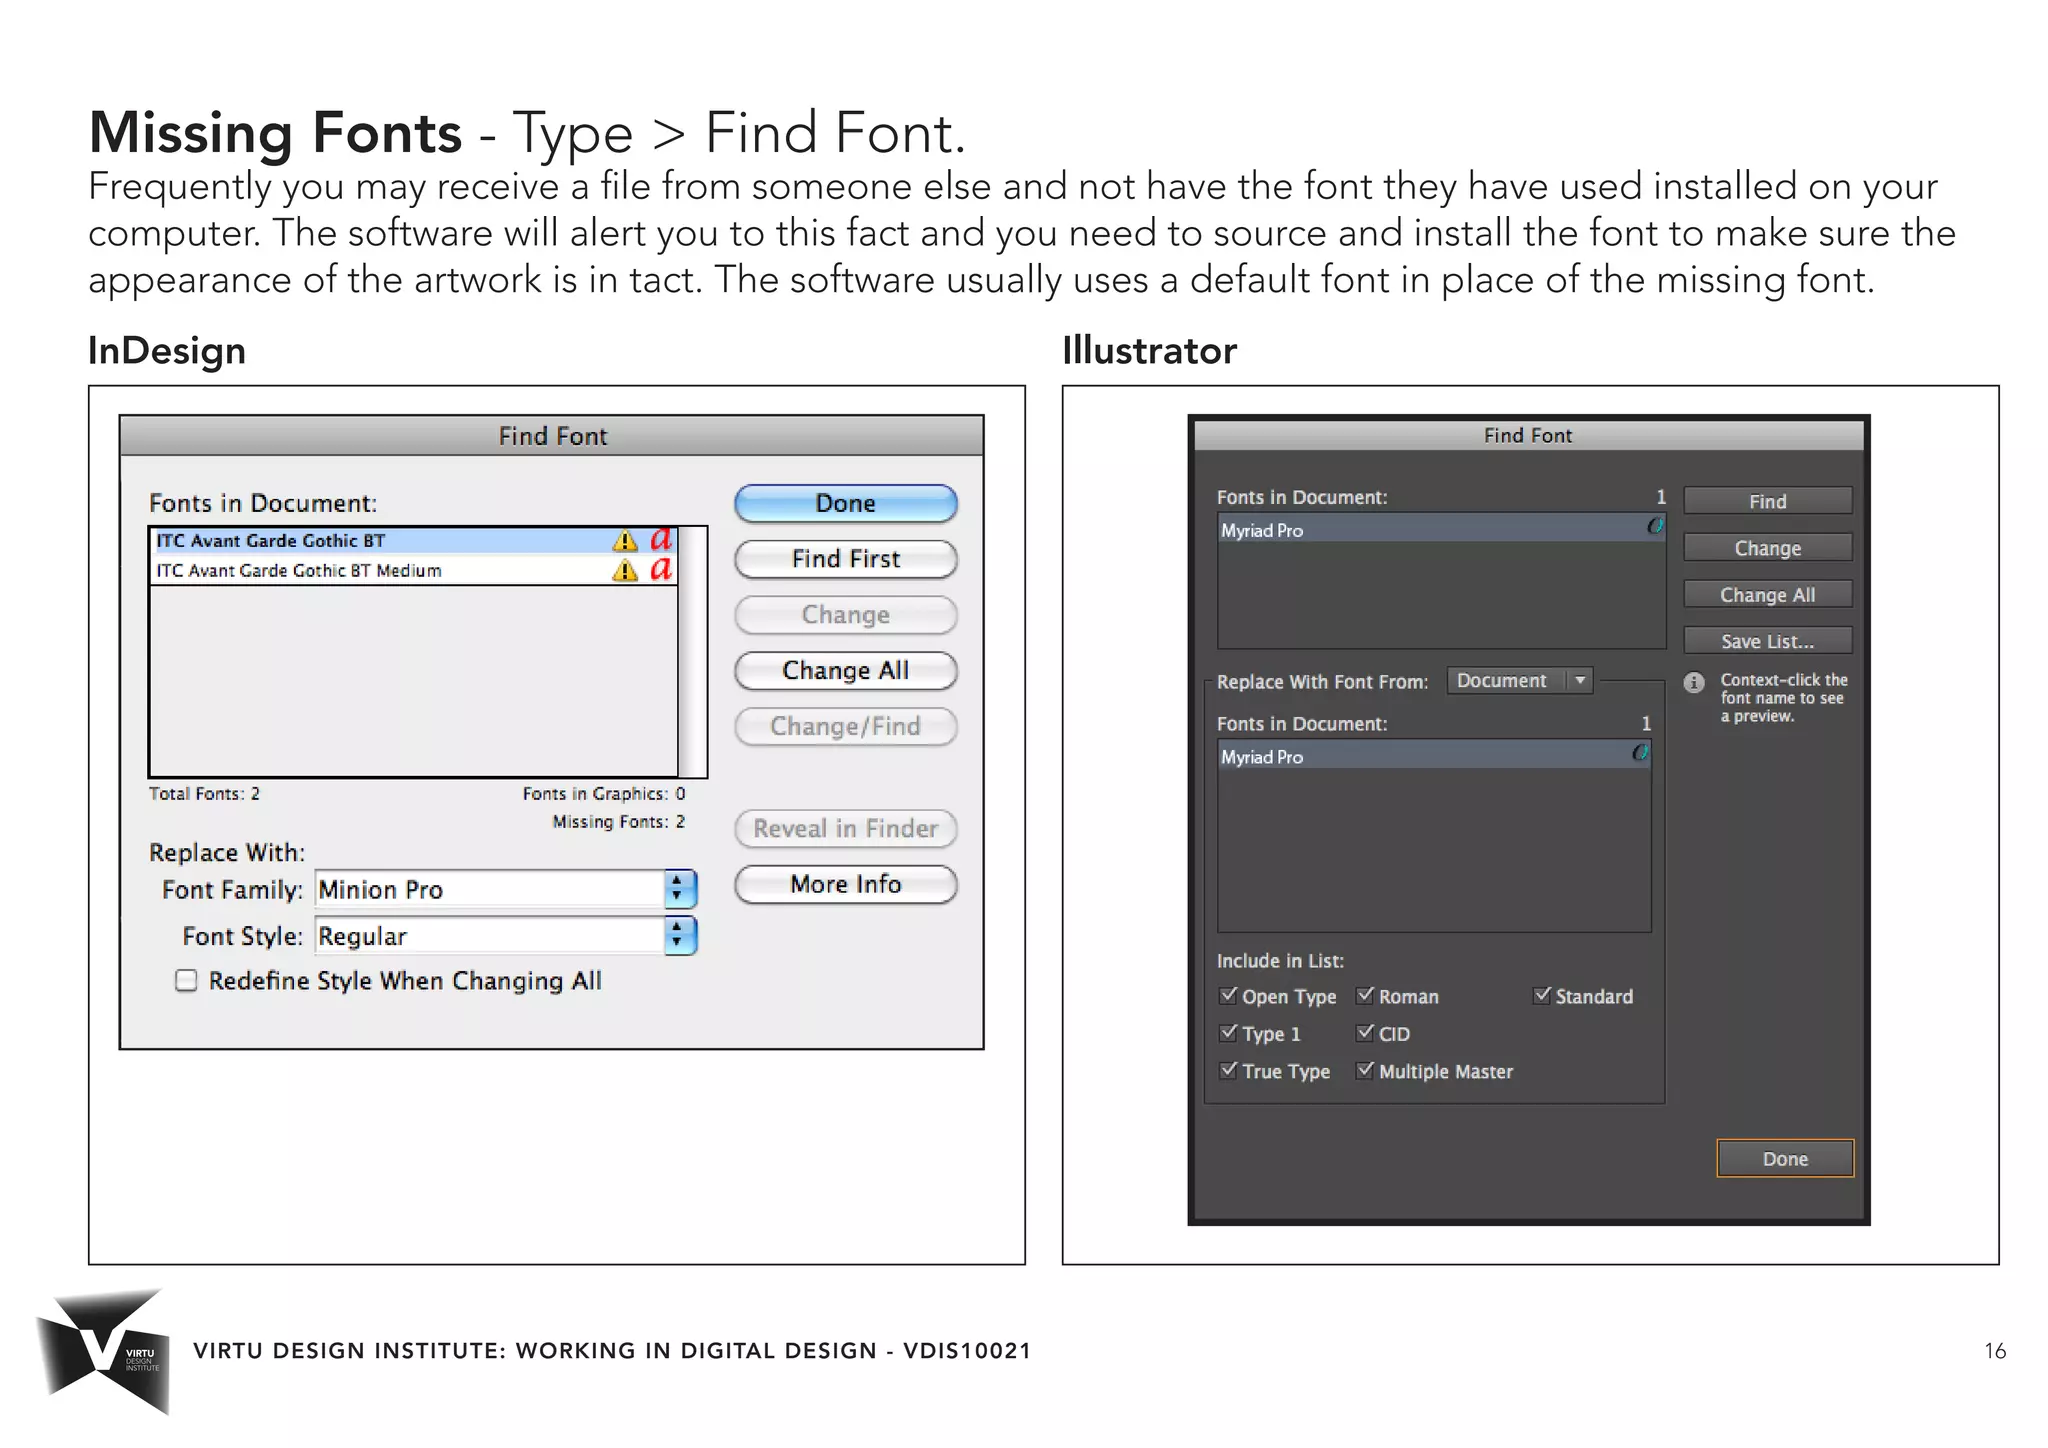Click info icon beside Context-click hint

(1693, 683)
